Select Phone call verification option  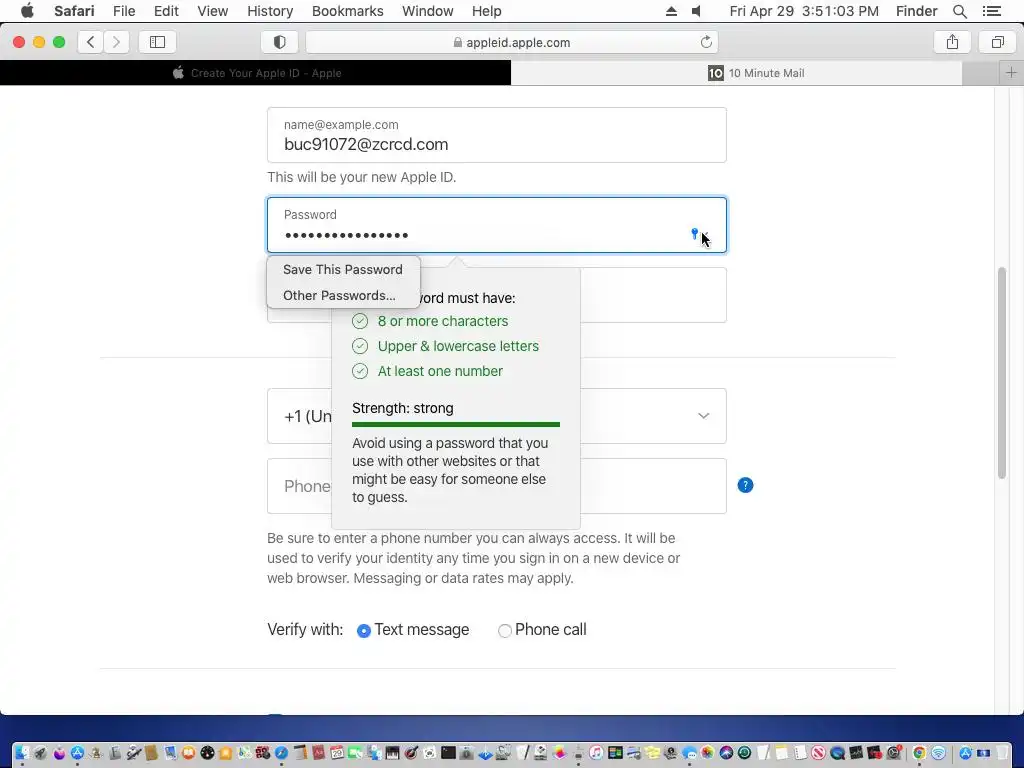(x=505, y=630)
